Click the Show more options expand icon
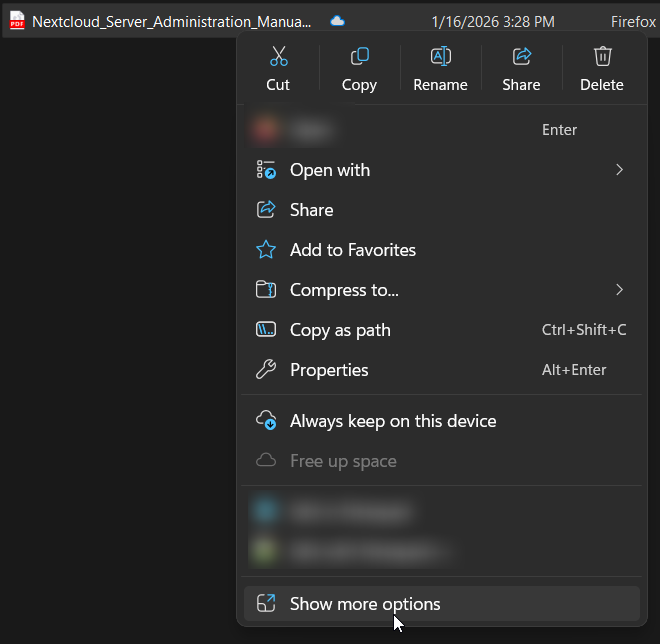The image size is (660, 644). (266, 603)
